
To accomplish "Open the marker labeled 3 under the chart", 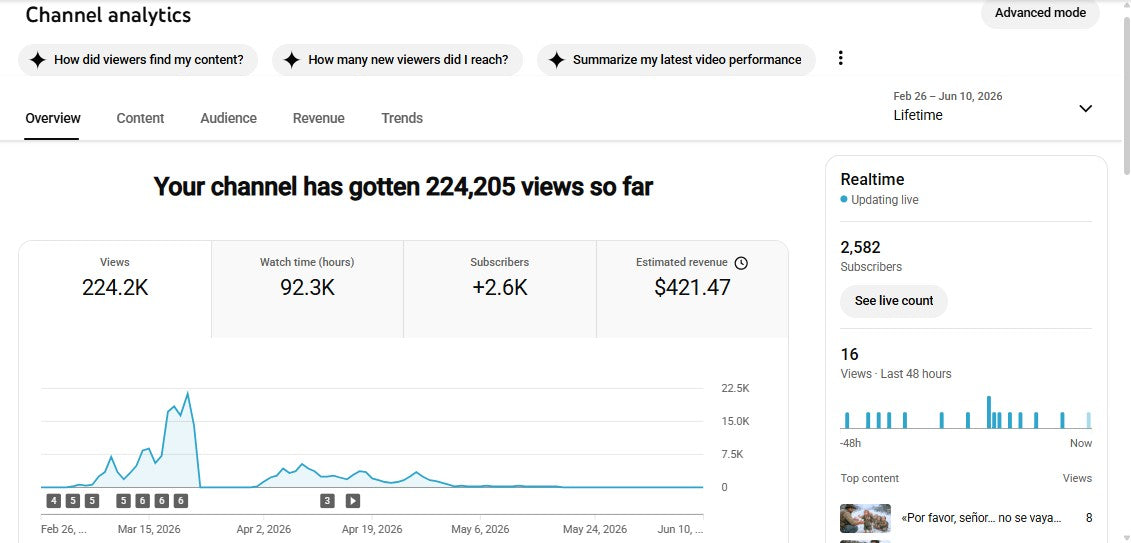I will [x=327, y=500].
